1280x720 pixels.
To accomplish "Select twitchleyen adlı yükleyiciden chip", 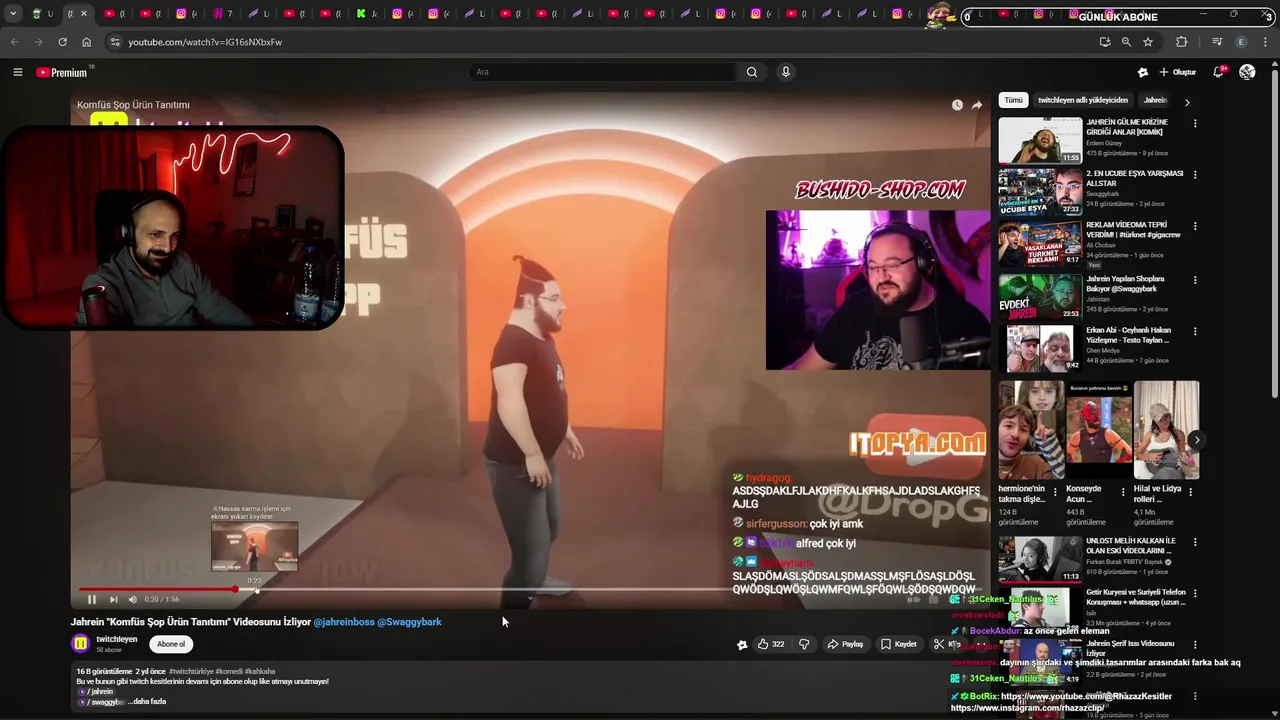I will click(1083, 100).
